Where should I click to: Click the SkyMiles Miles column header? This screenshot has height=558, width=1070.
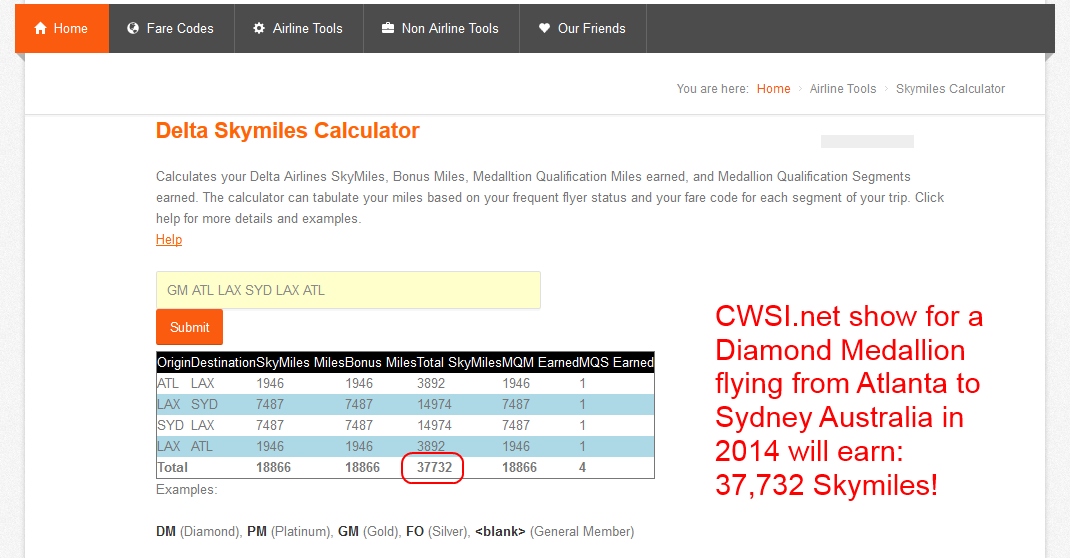click(x=300, y=362)
